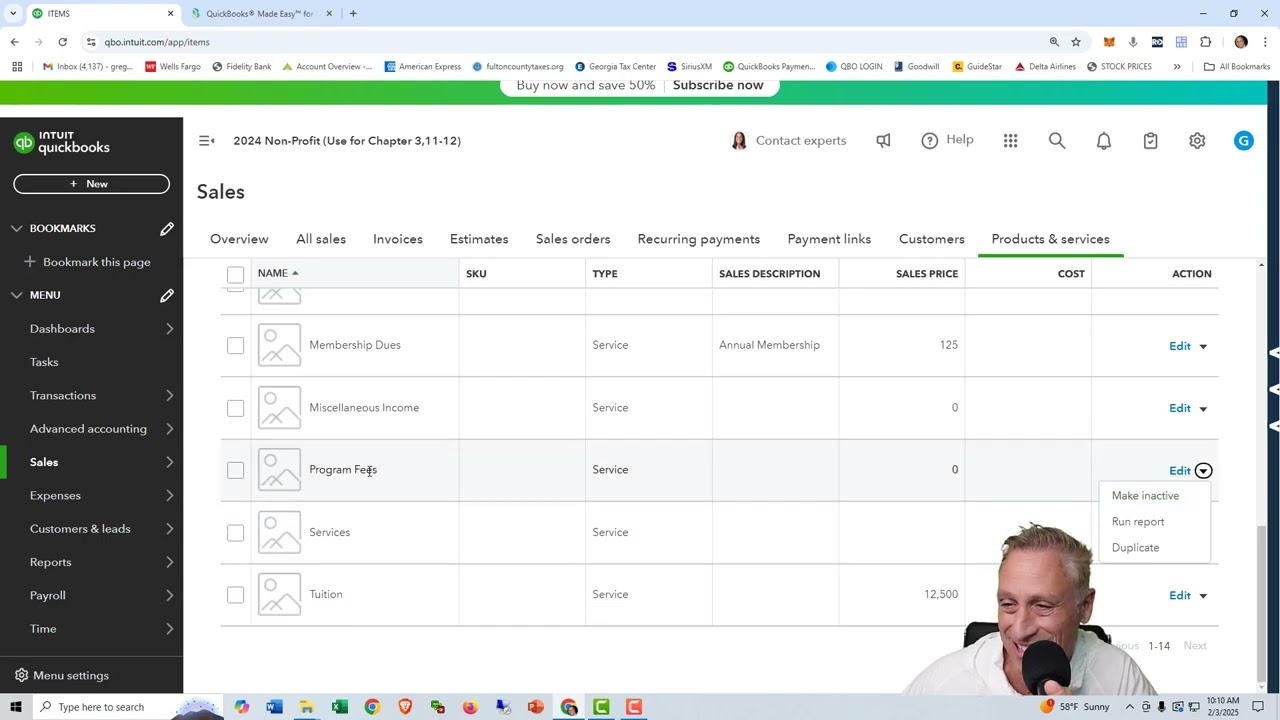This screenshot has width=1280, height=720.
Task: Check the Services row checkbox
Action: 235,533
